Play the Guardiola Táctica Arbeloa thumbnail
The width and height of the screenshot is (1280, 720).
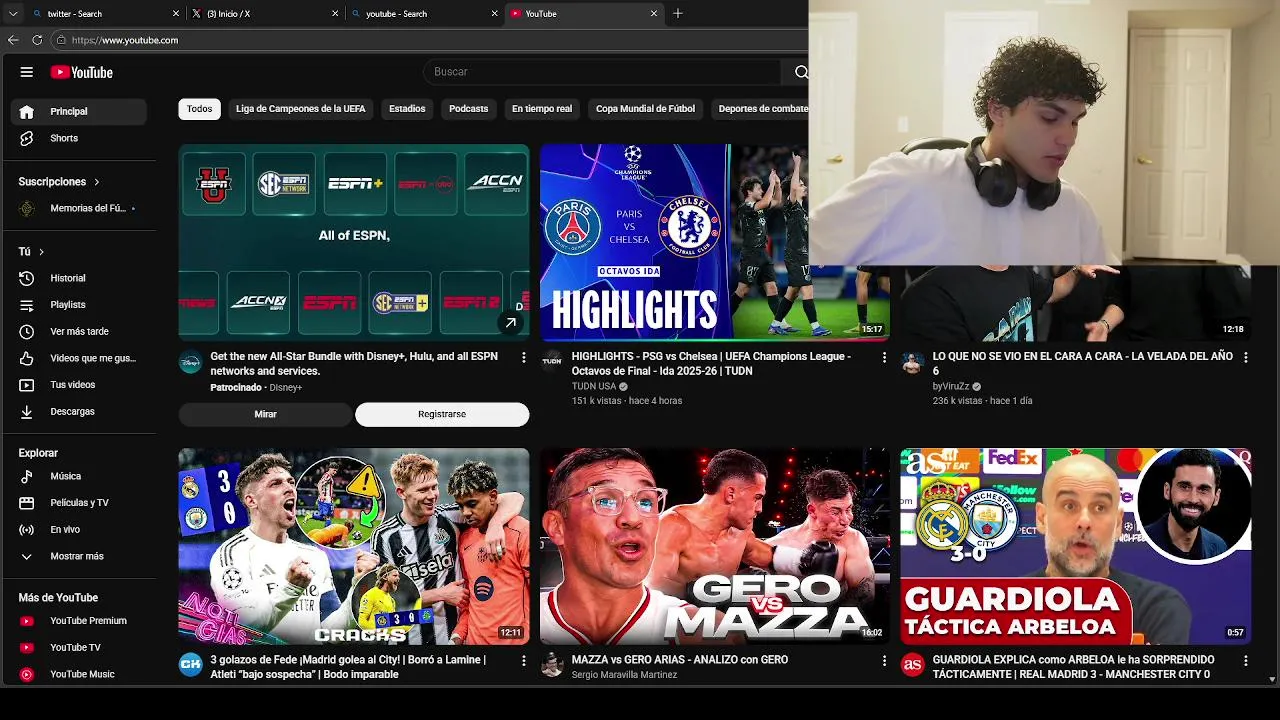click(1075, 546)
